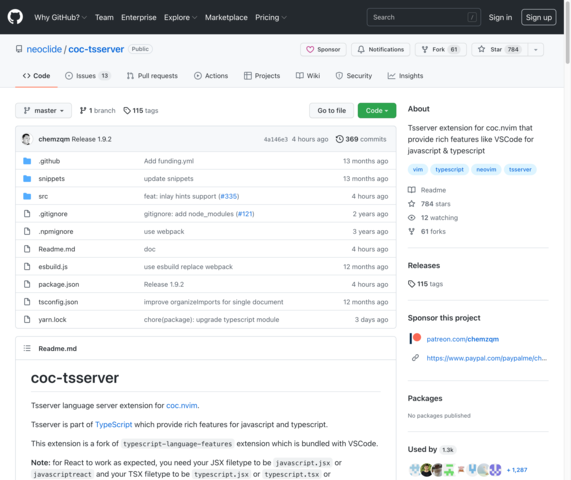Screen dimensions: 571x480
Task: View the 369 commits history
Action: pyautogui.click(x=361, y=139)
